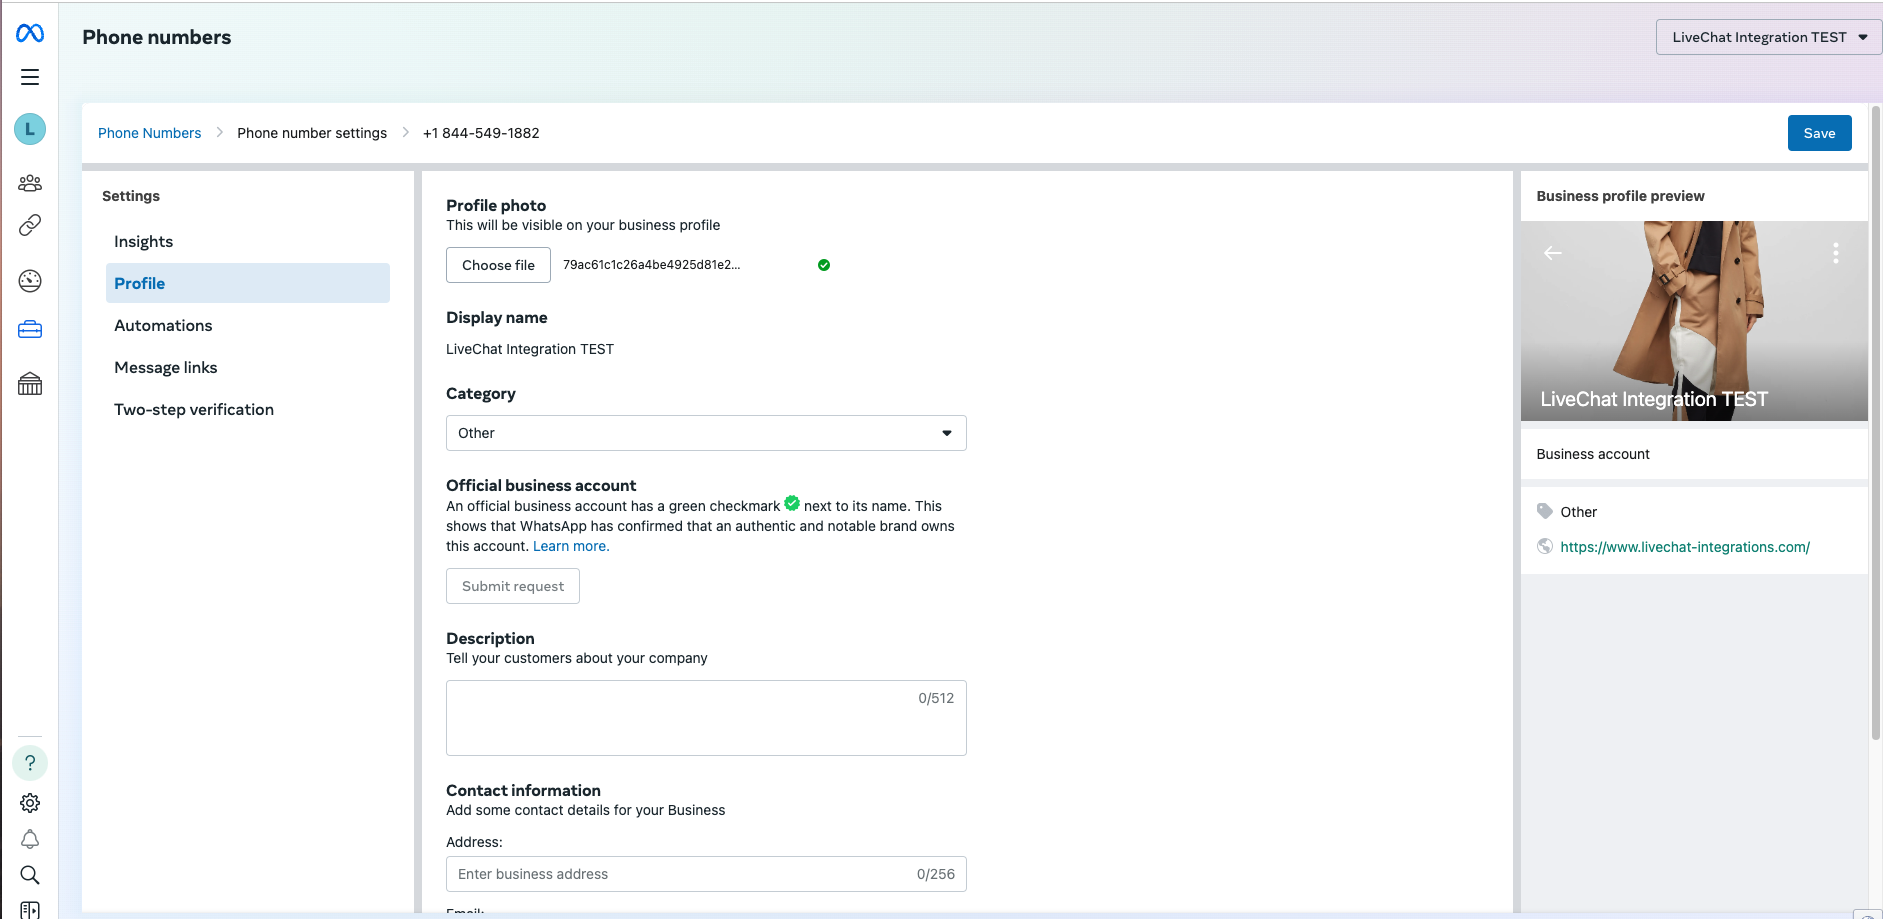Image resolution: width=1883 pixels, height=919 pixels.
Task: Open the Learn more link
Action: (x=571, y=546)
